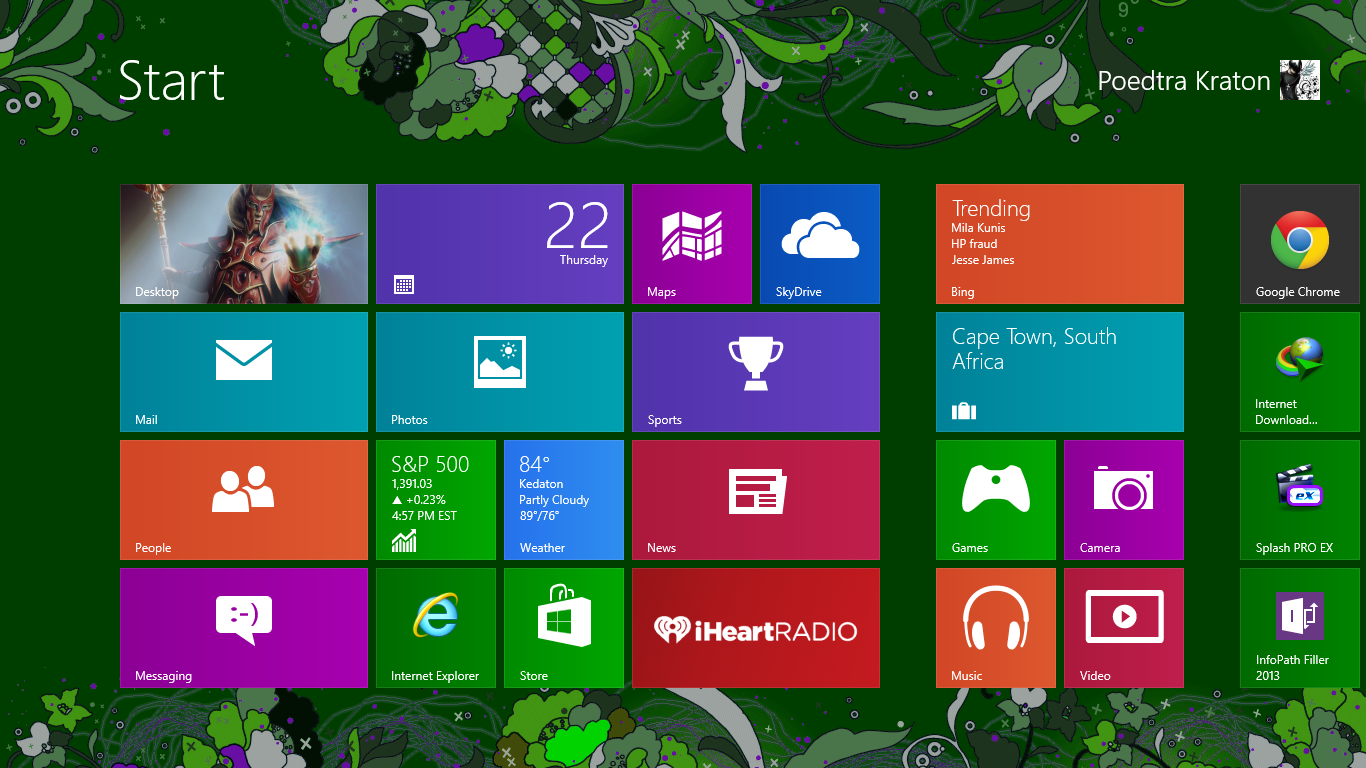
Task: Open Kedaton weather forecast tile
Action: (563, 499)
